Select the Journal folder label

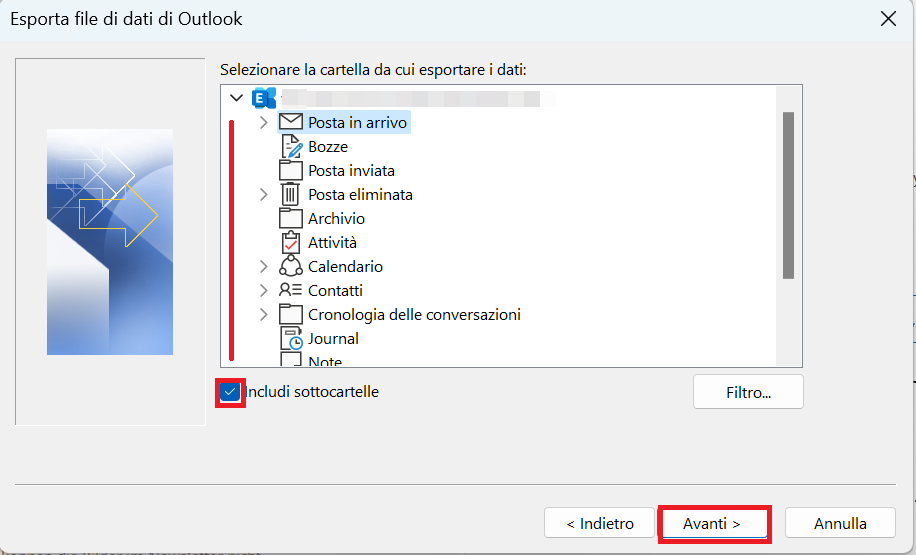(x=333, y=338)
